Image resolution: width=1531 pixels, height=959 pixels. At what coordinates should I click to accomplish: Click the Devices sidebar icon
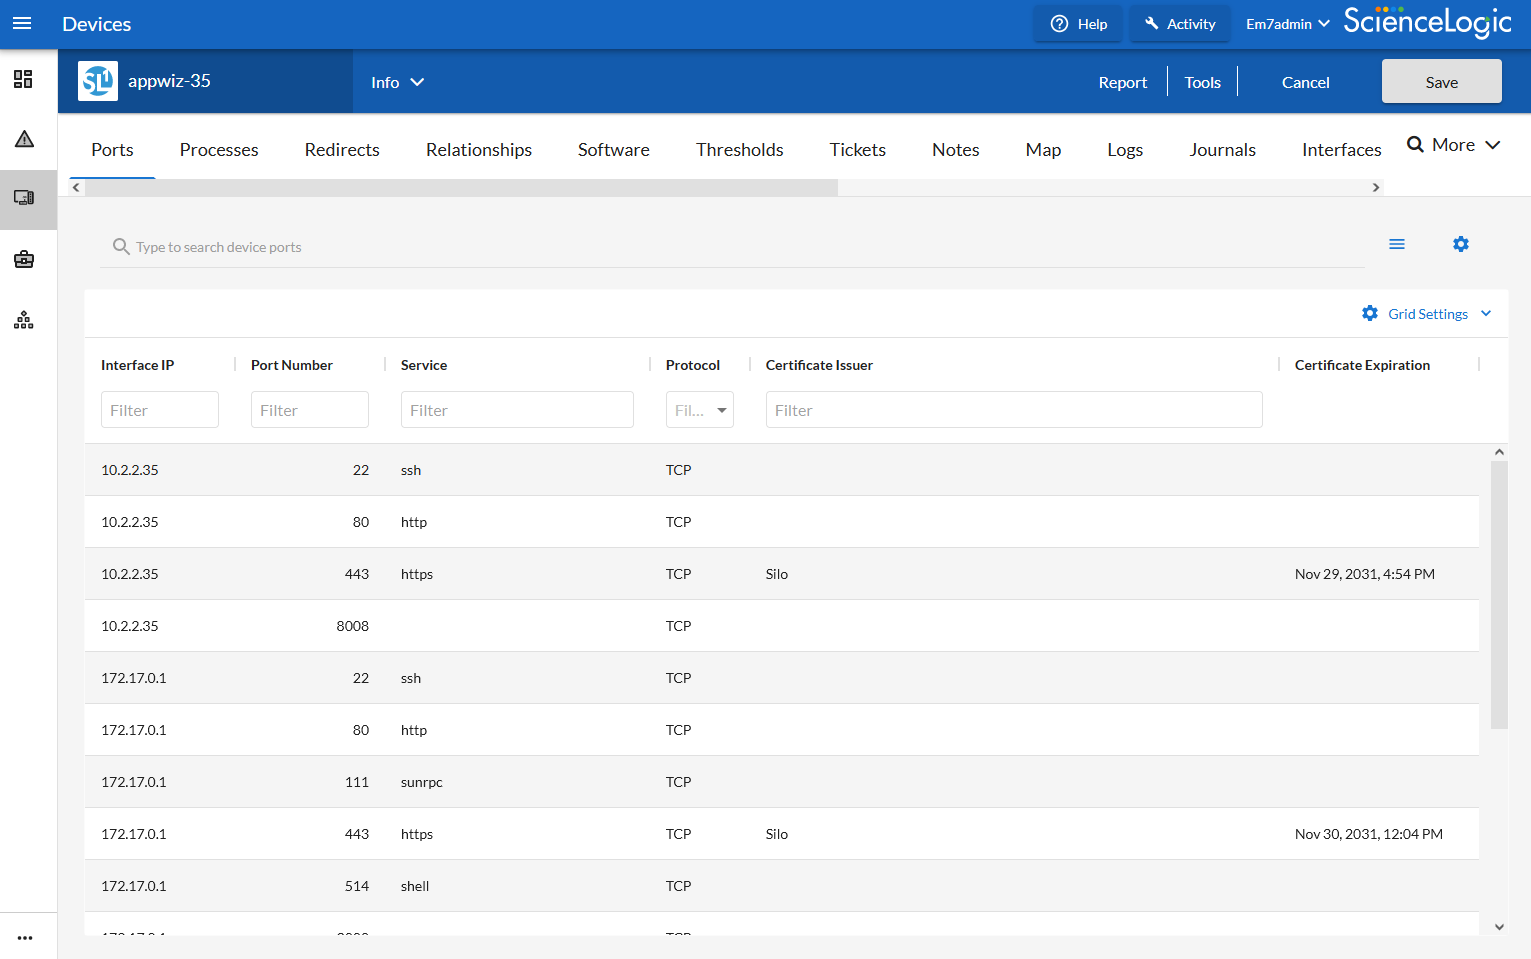point(24,198)
